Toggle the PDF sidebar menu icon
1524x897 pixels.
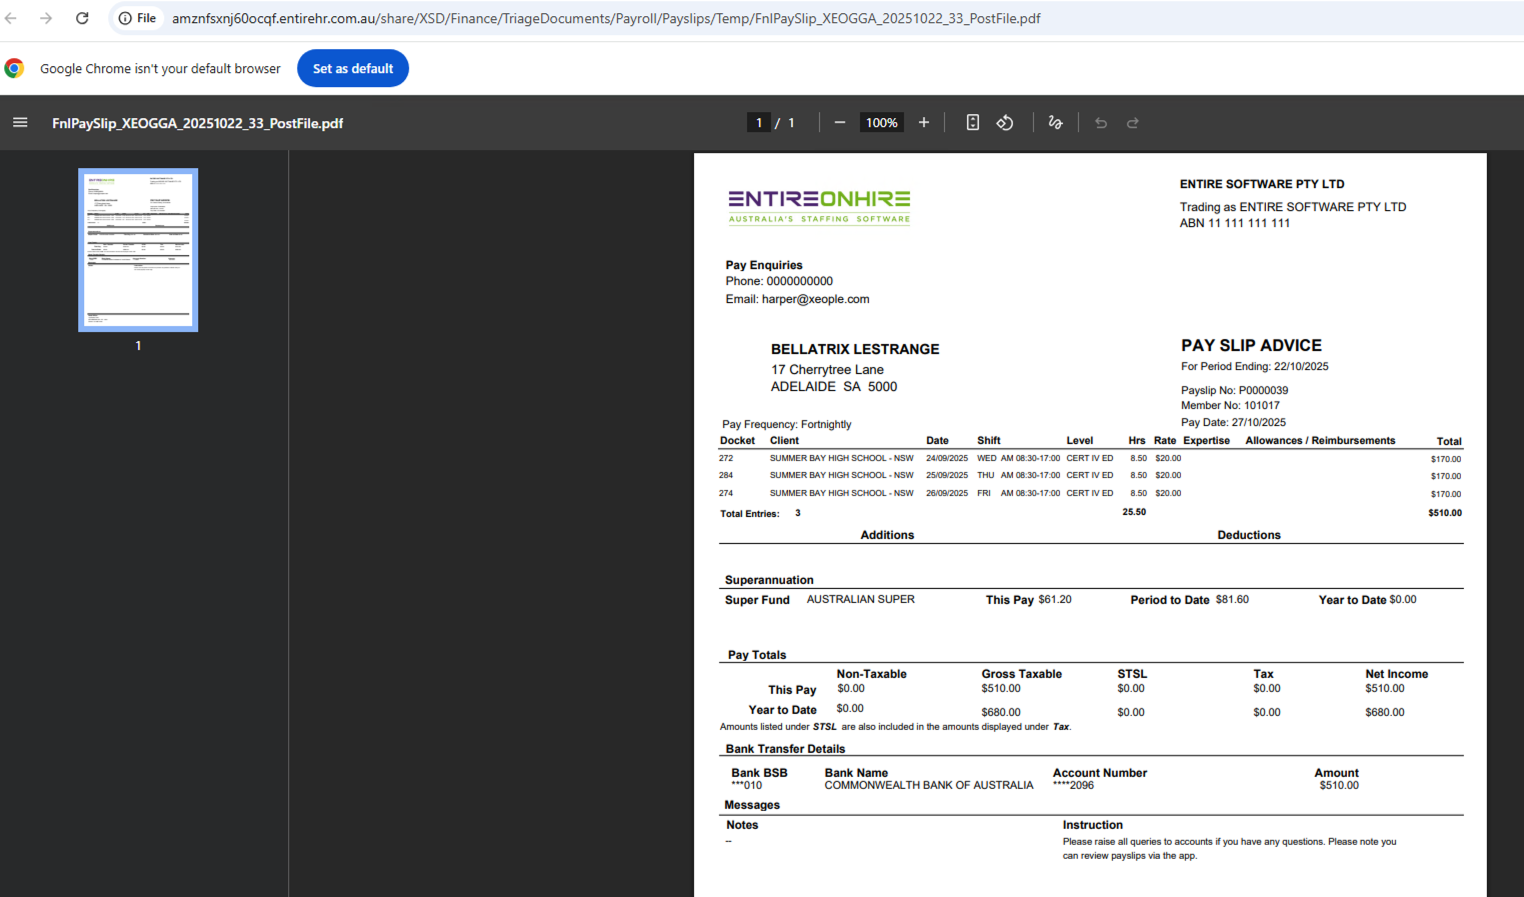point(20,123)
